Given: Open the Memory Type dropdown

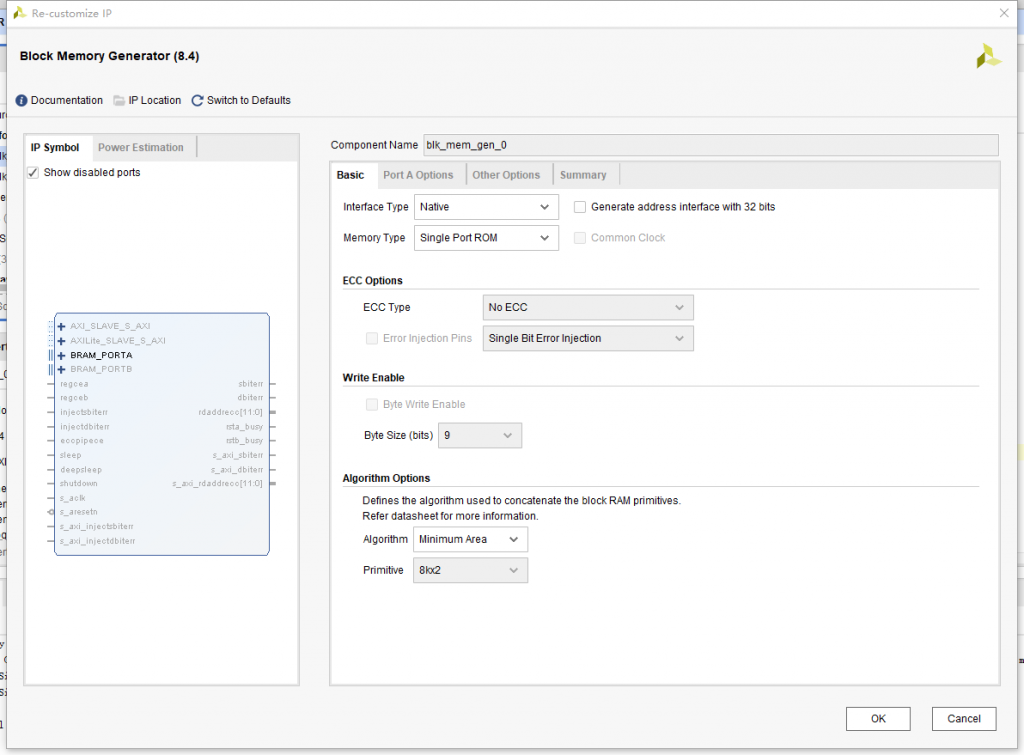Looking at the screenshot, I should click(486, 238).
